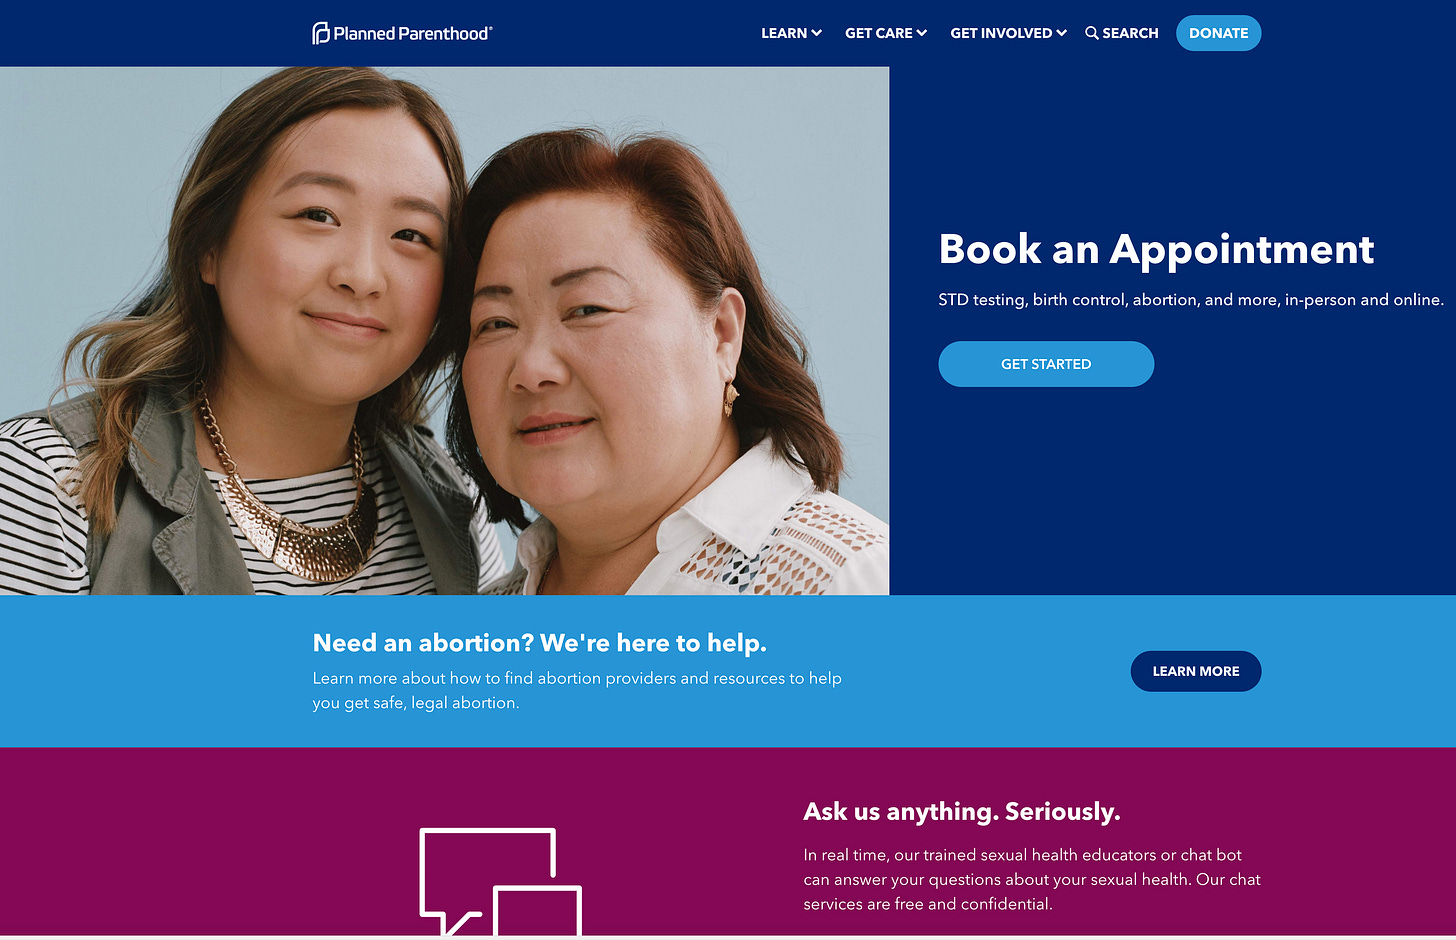Expand the GET CARE dropdown chevron
This screenshot has height=940, width=1456.
(x=922, y=33)
